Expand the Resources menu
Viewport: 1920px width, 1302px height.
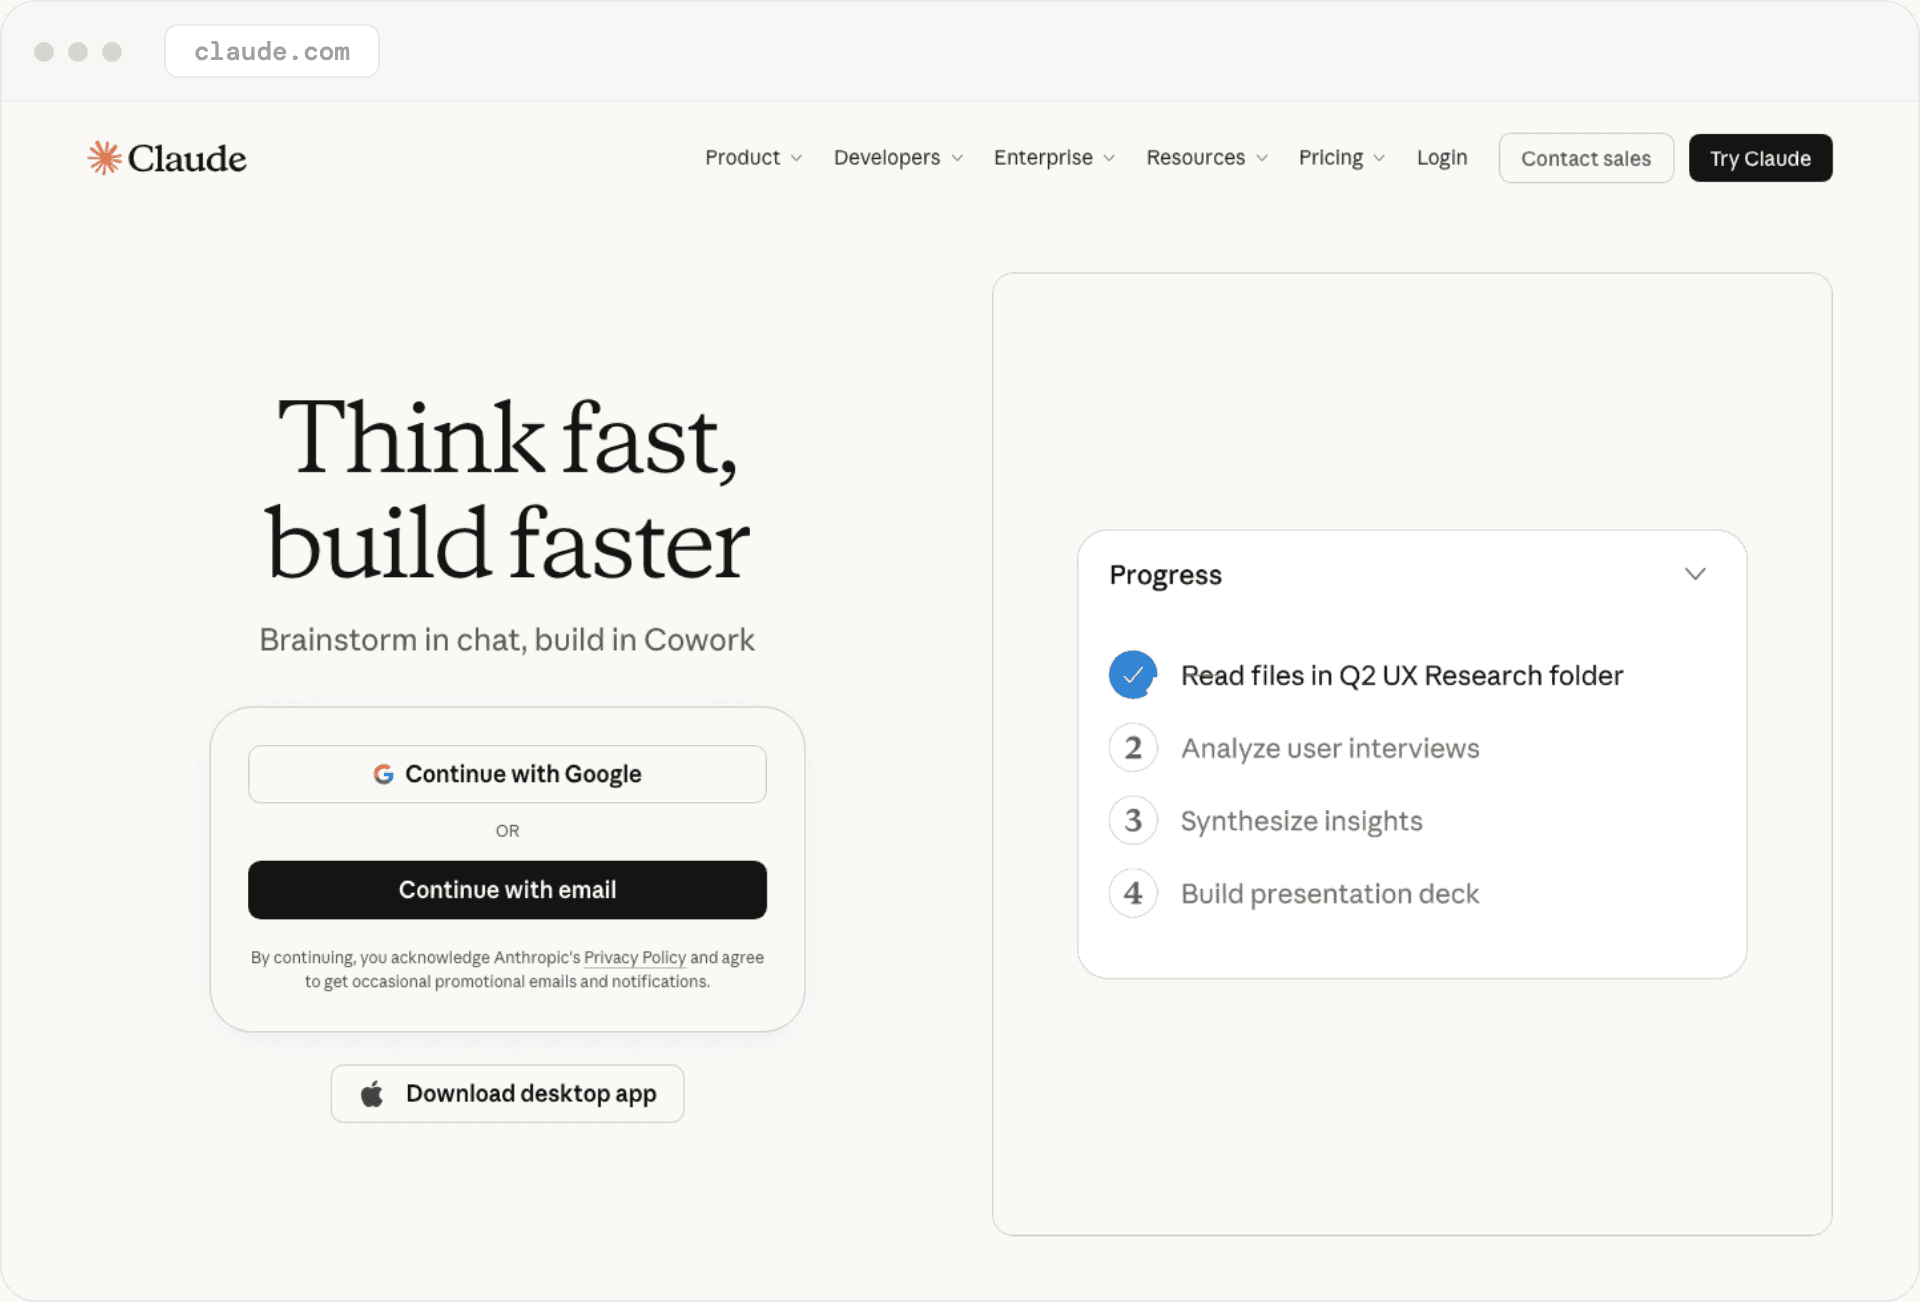tap(1207, 158)
